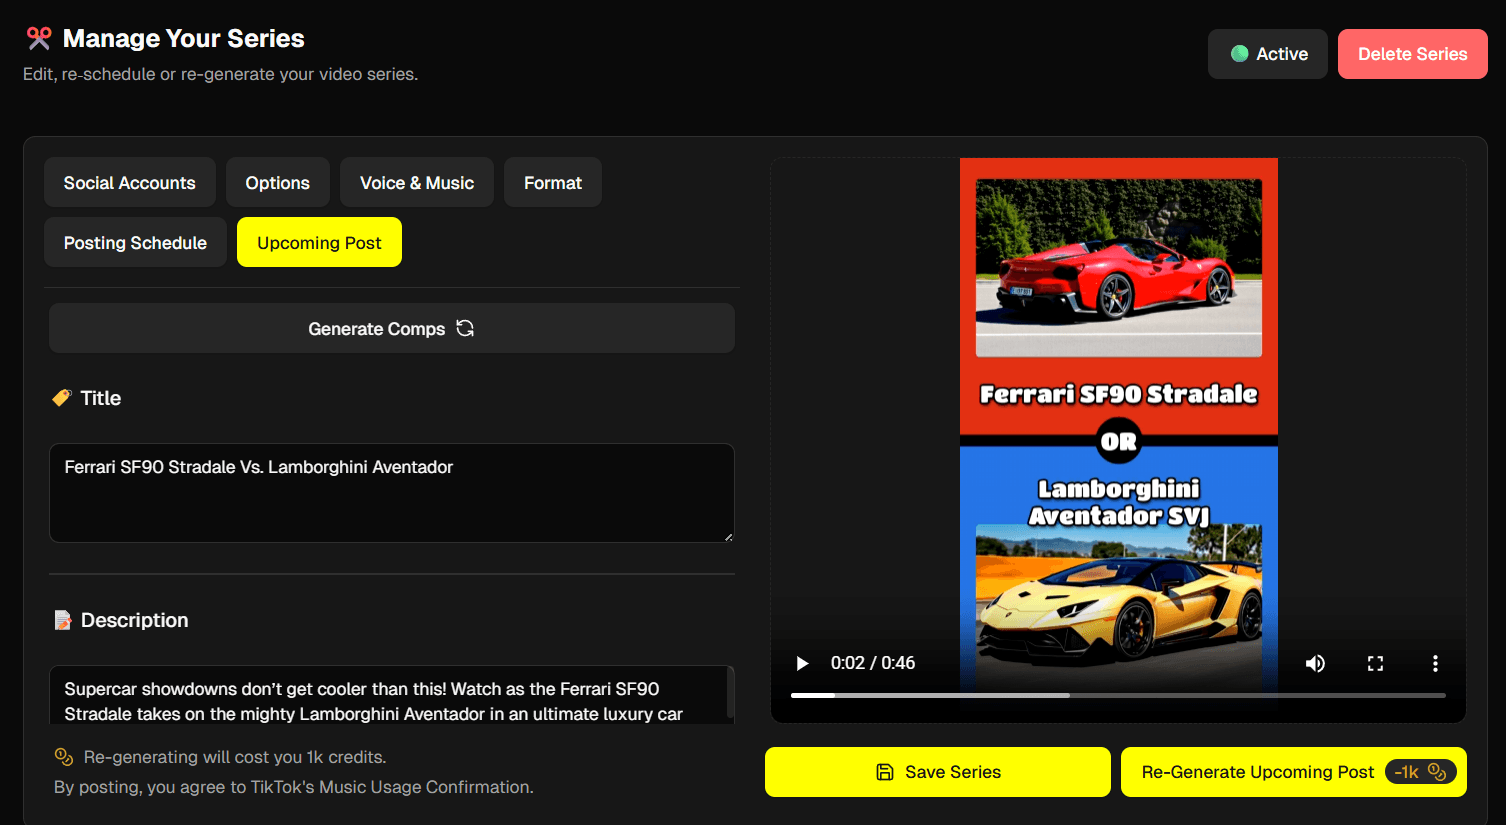Screen dimensions: 1506x825
Task: Select the Format tab
Action: click(553, 182)
